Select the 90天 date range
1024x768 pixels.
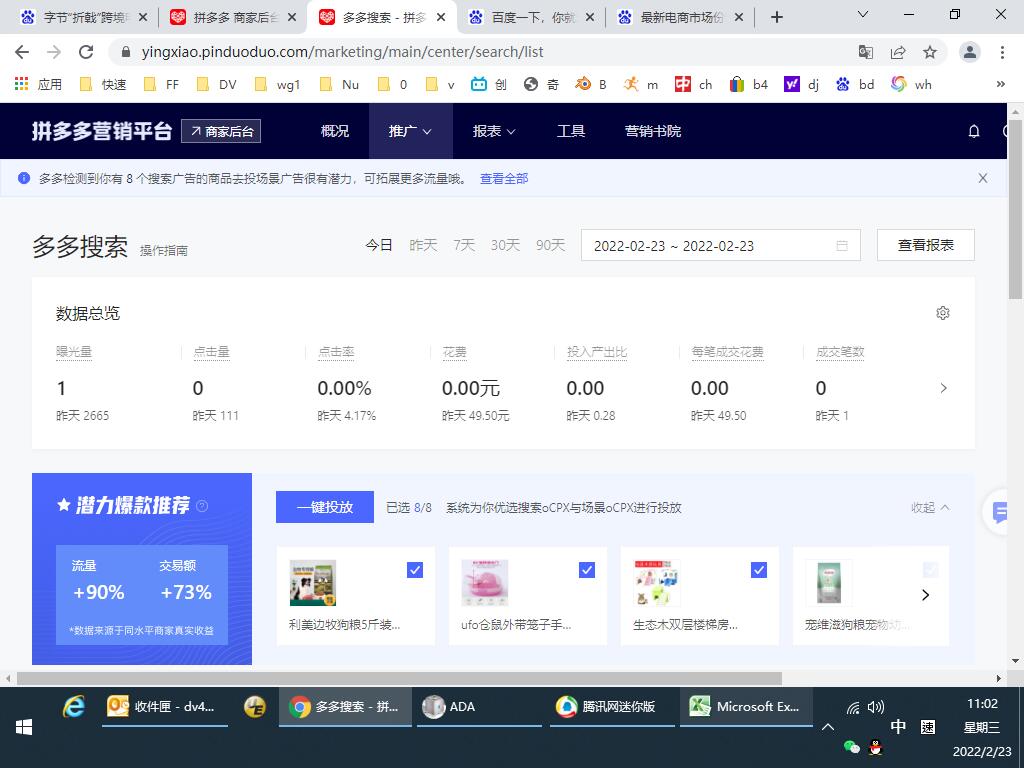[550, 245]
